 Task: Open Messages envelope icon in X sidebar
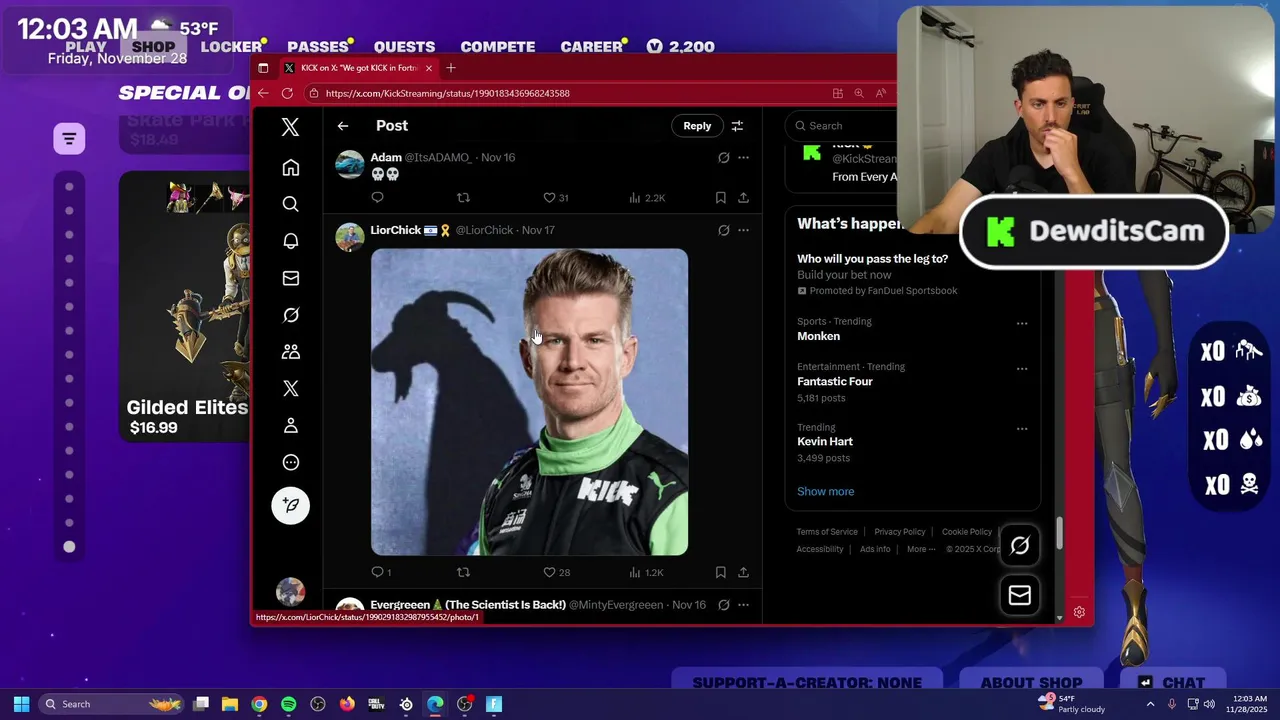coord(290,278)
